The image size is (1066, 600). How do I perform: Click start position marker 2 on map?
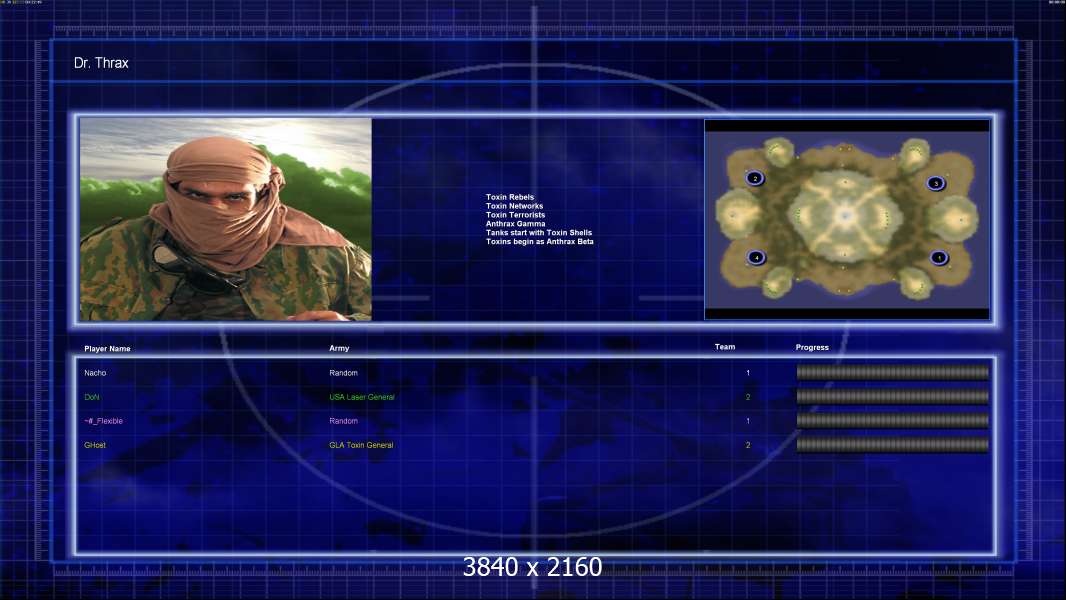coord(755,179)
